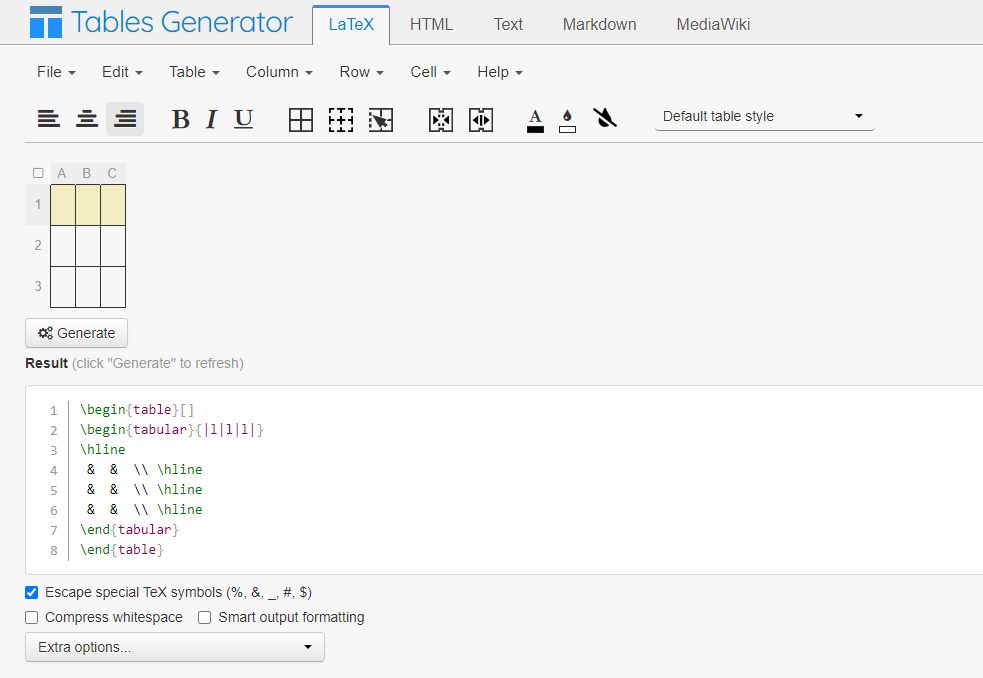
Task: Open the Row menu
Action: (x=361, y=72)
